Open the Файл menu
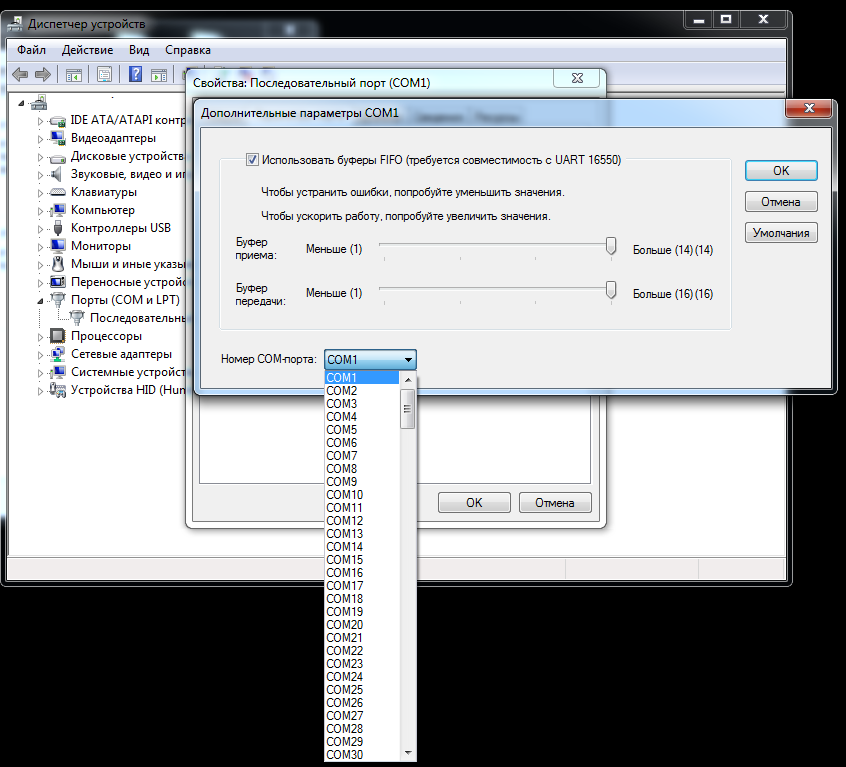The image size is (846, 767). (x=31, y=50)
